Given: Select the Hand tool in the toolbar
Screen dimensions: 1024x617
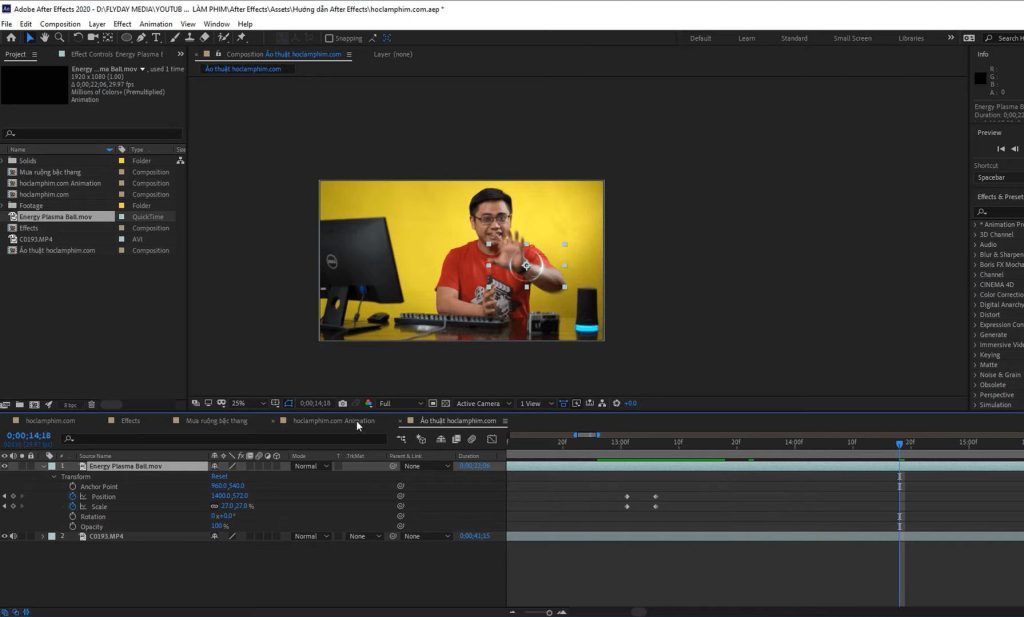Looking at the screenshot, I should (44, 39).
